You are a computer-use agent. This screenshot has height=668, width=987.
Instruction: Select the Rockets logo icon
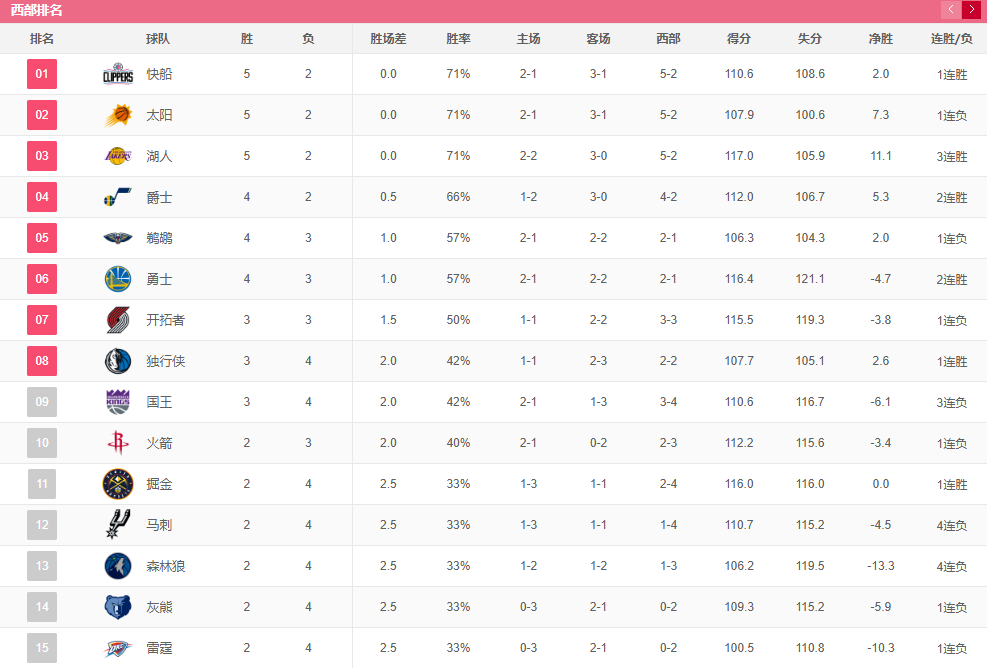coord(118,443)
